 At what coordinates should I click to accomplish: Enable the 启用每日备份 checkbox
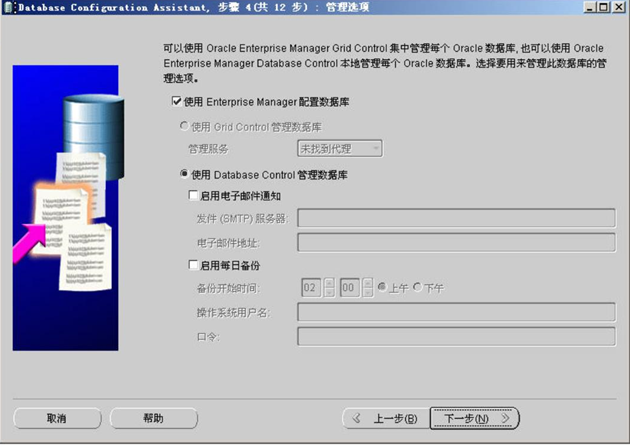tap(193, 265)
